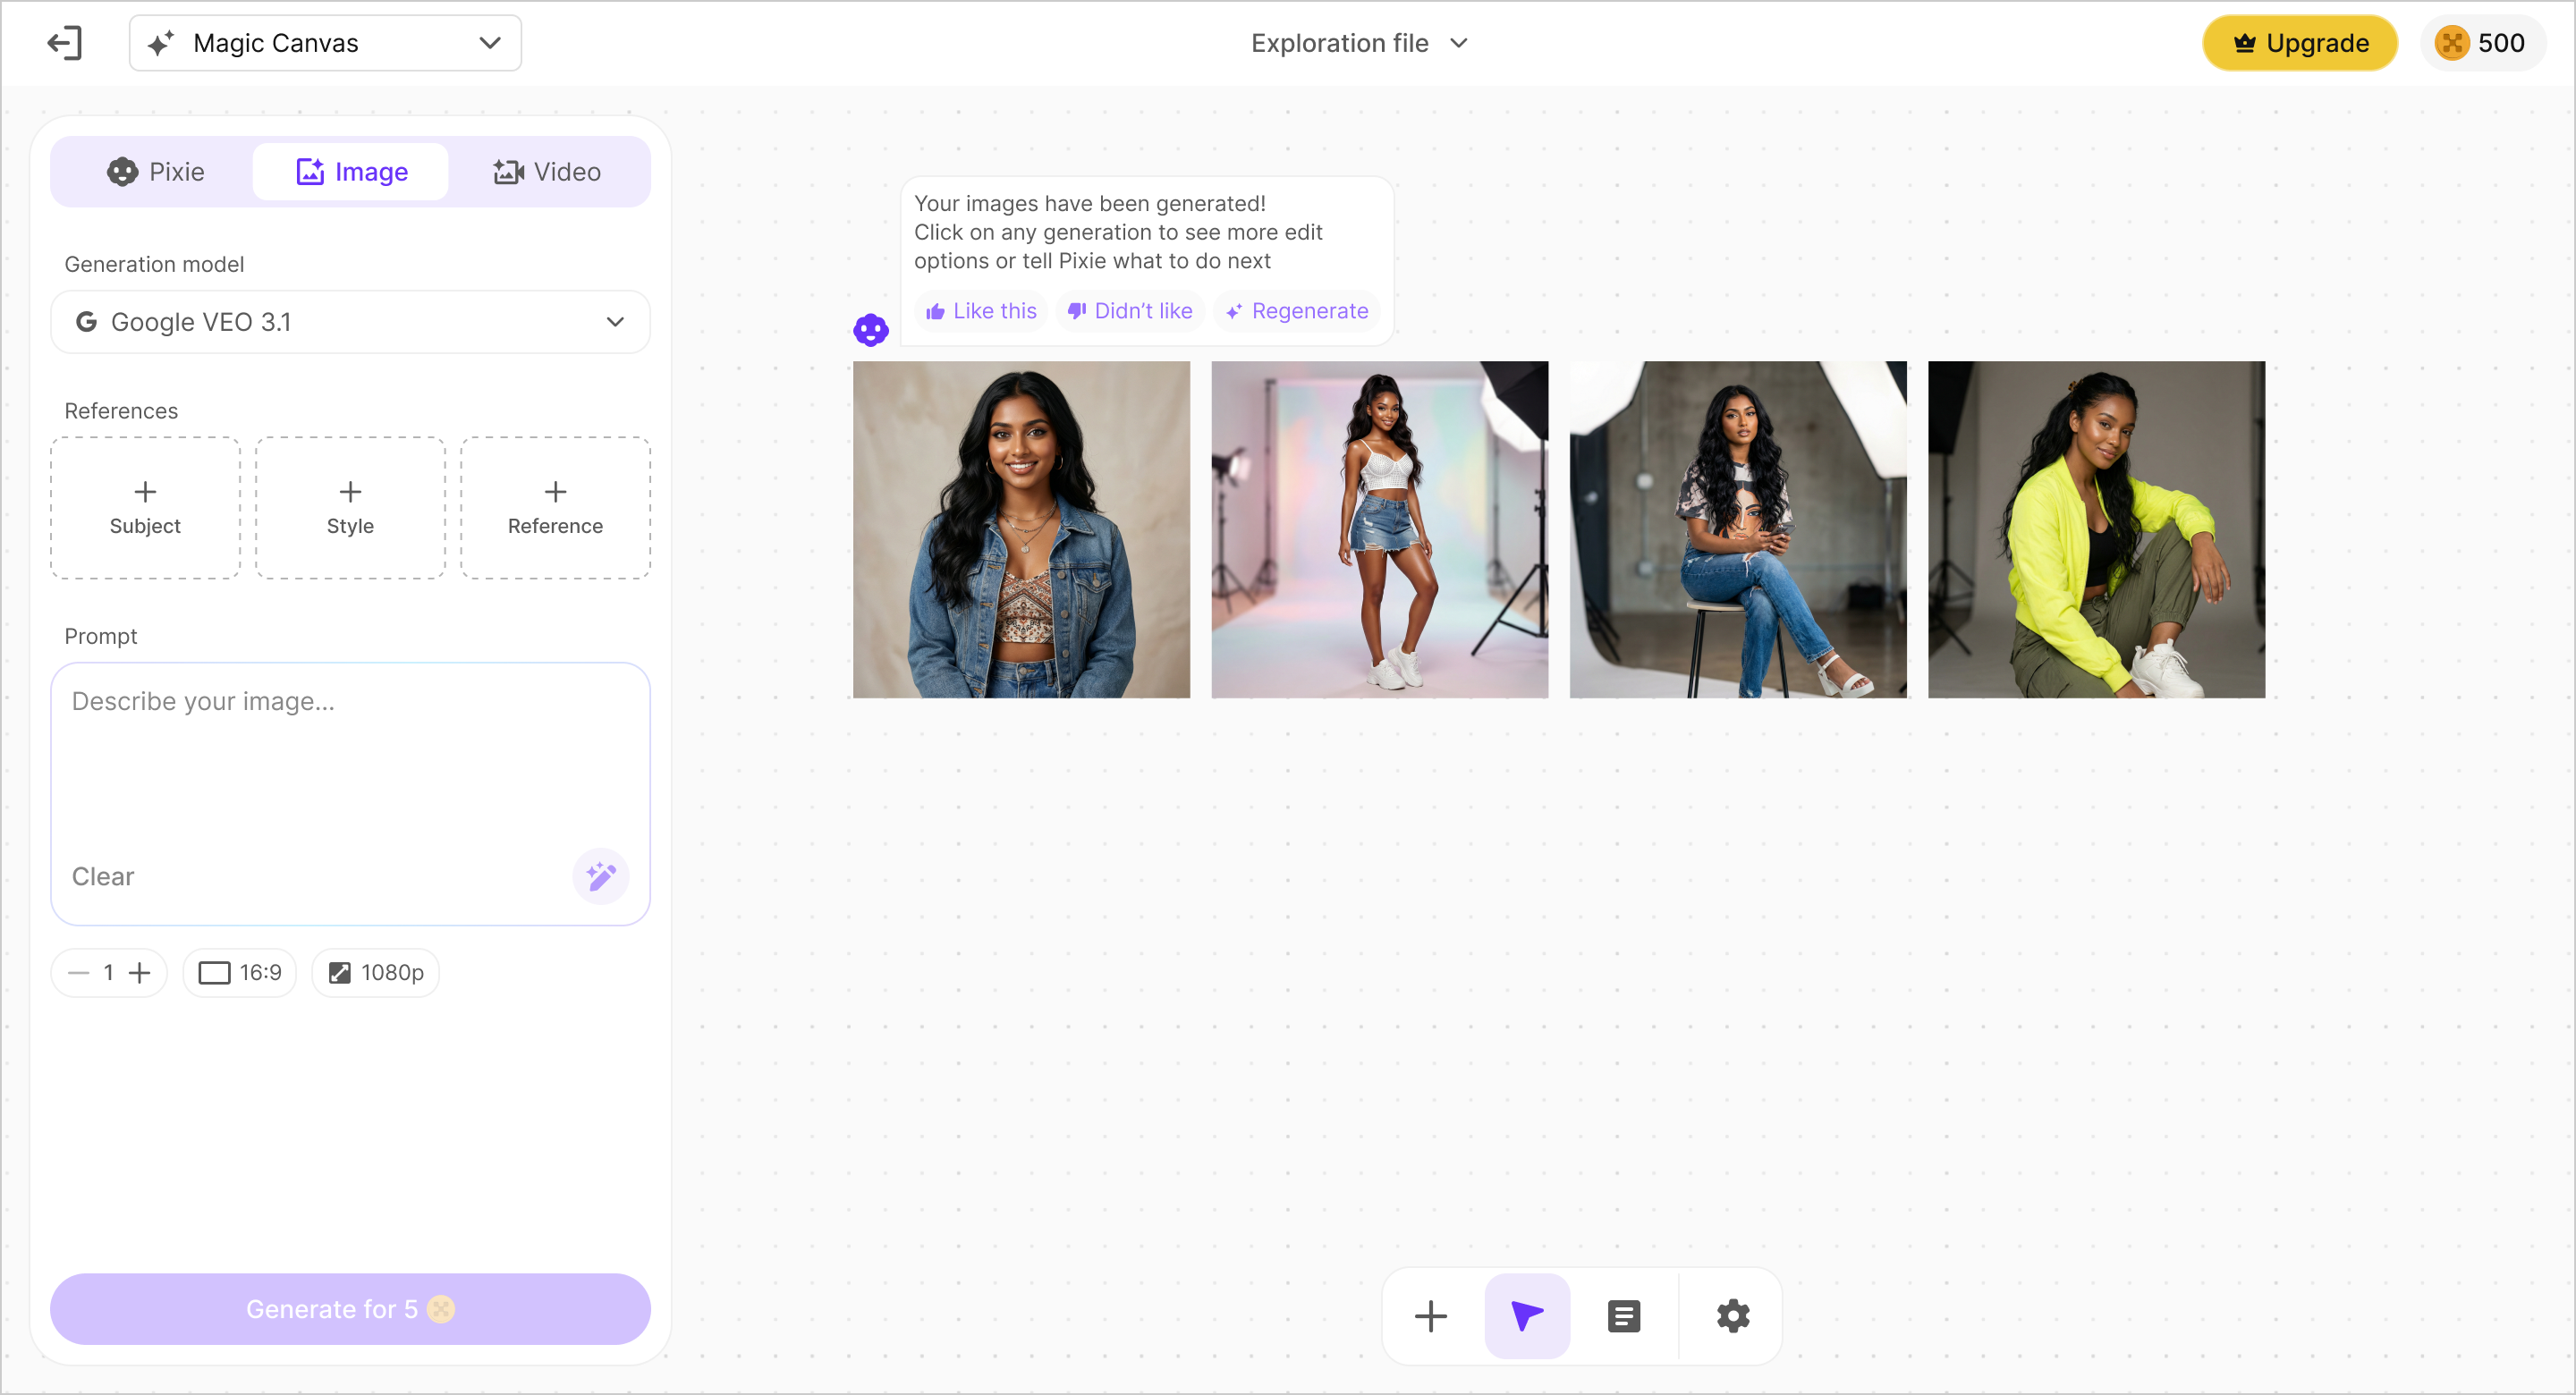Click the Upgrade button
The image size is (2576, 1395).
(2299, 43)
